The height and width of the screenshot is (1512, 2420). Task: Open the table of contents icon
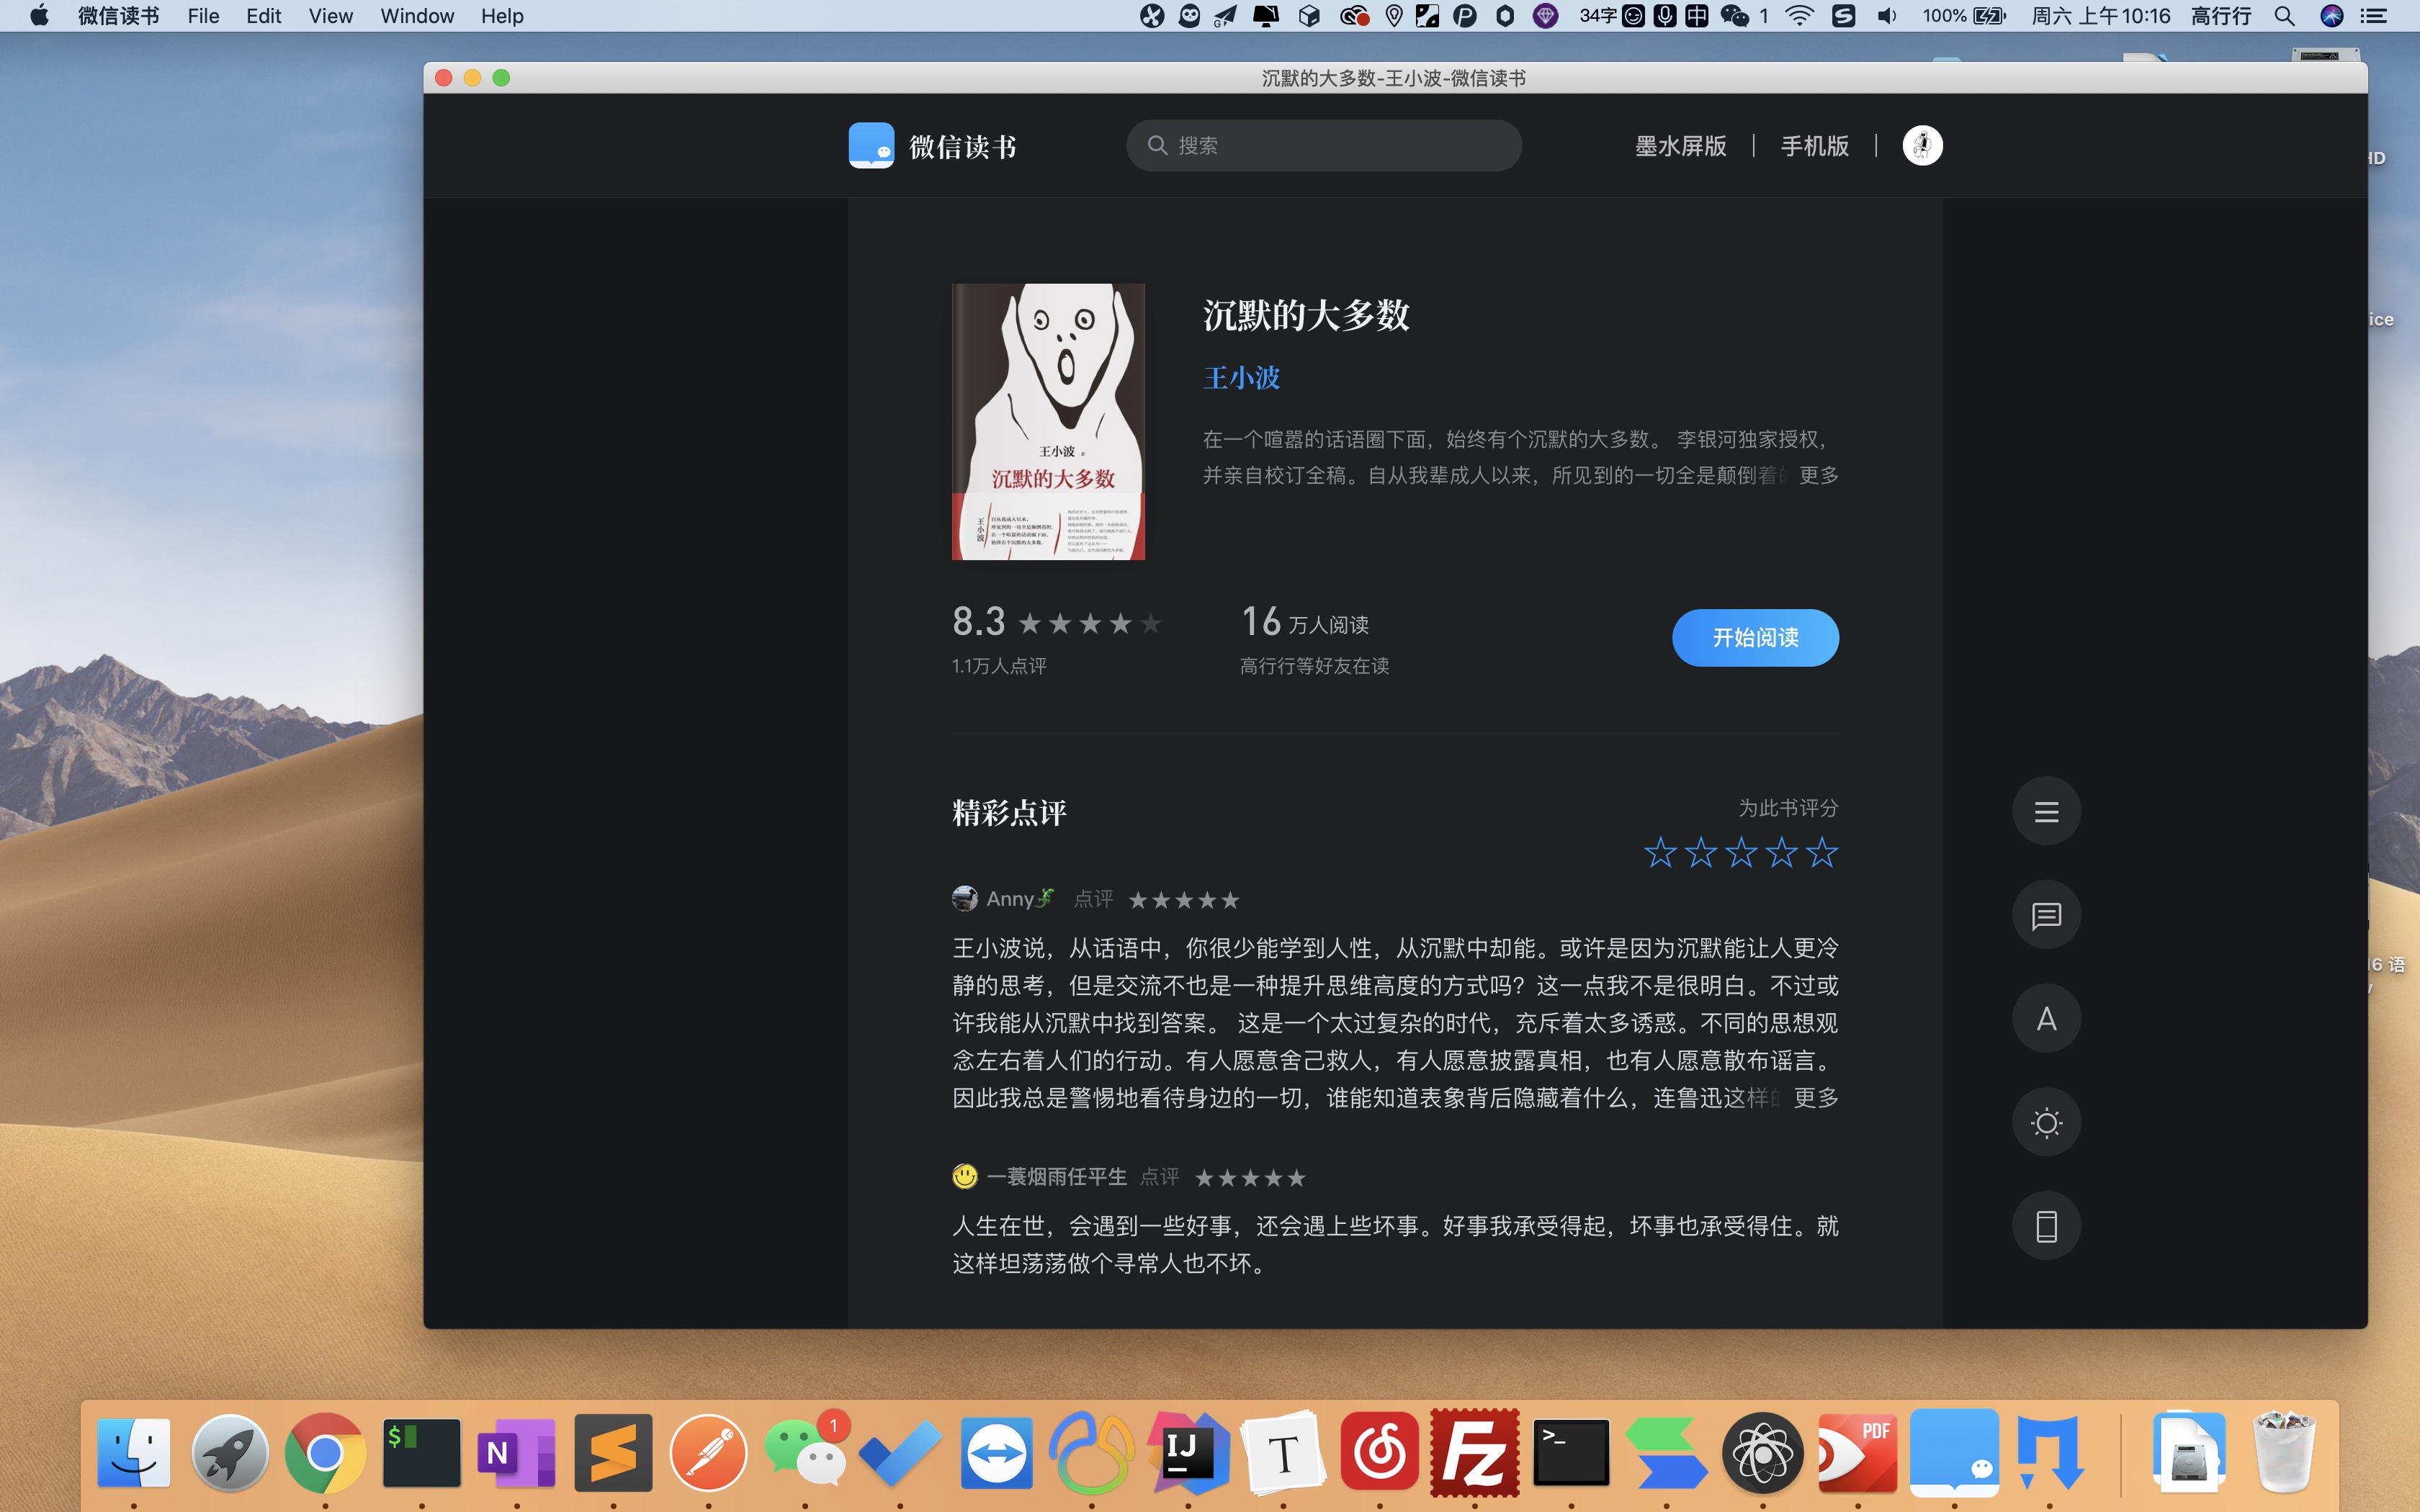(2046, 811)
